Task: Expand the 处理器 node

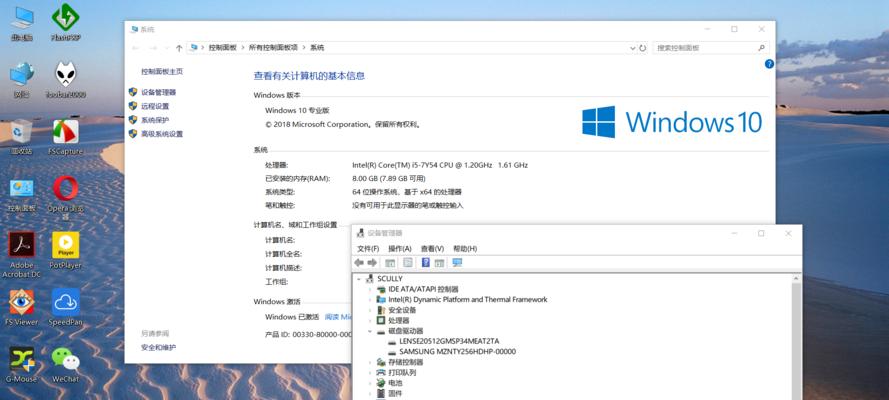Action: (370, 321)
